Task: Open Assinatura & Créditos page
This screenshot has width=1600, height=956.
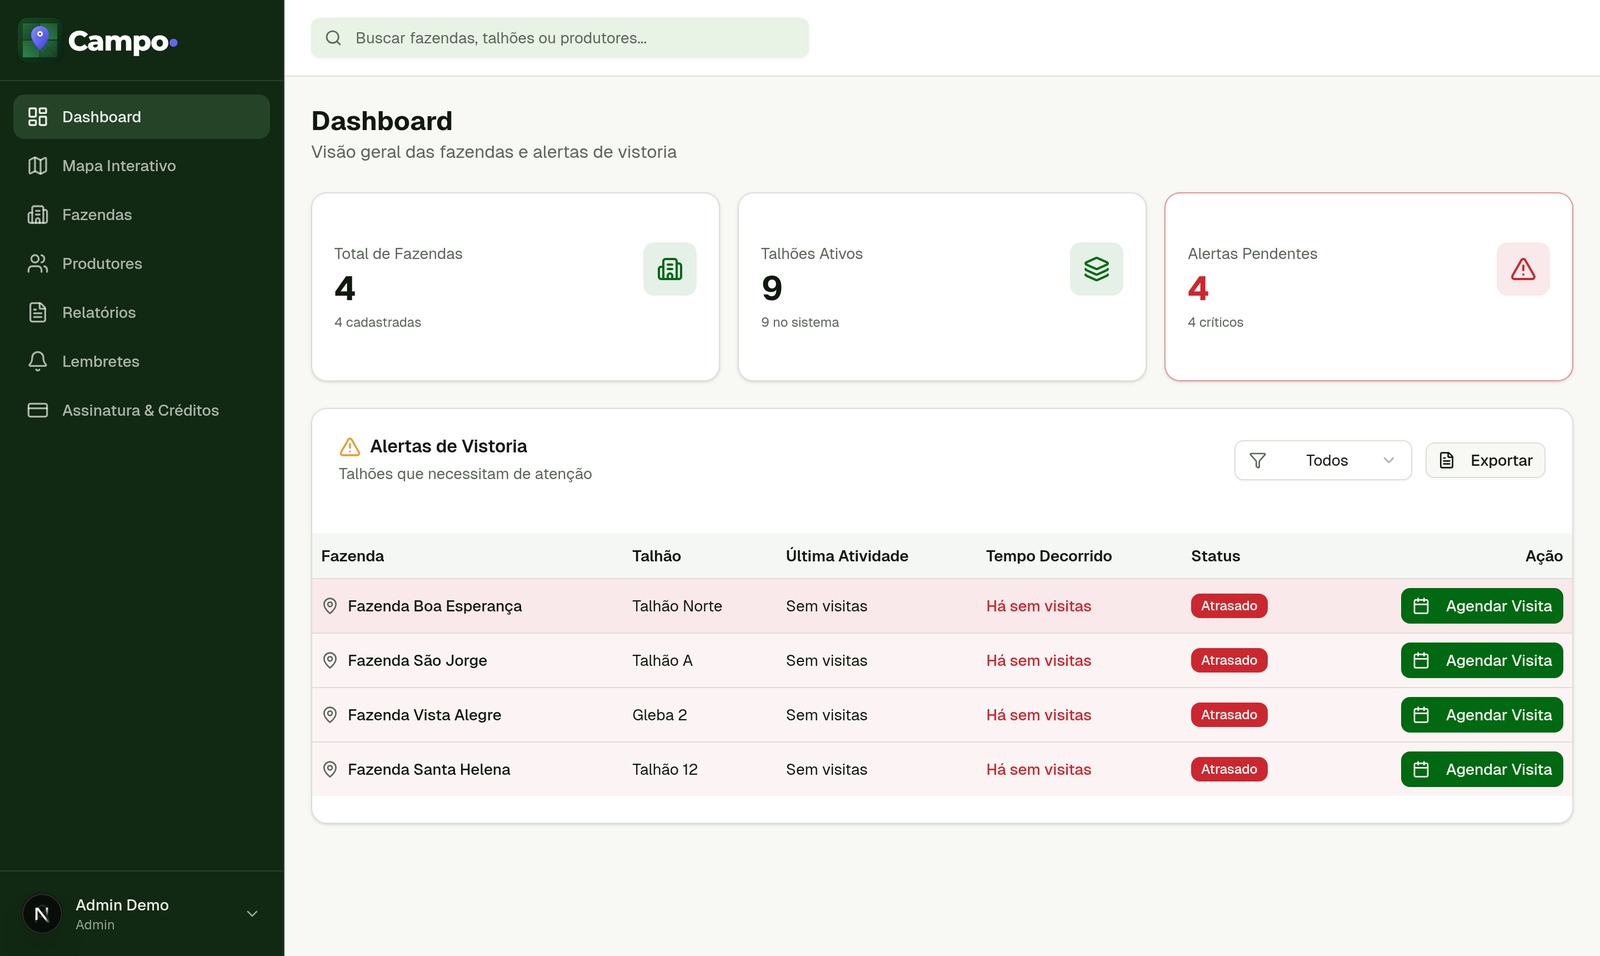Action: 142,410
